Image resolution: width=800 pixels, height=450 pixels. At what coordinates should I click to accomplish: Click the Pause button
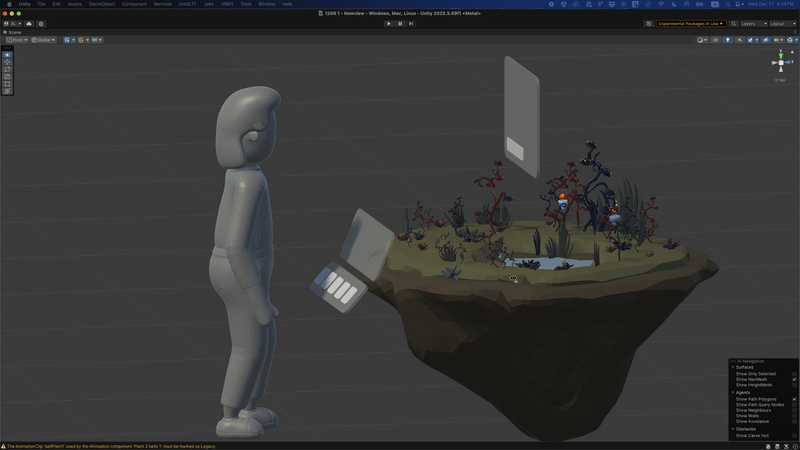400,23
